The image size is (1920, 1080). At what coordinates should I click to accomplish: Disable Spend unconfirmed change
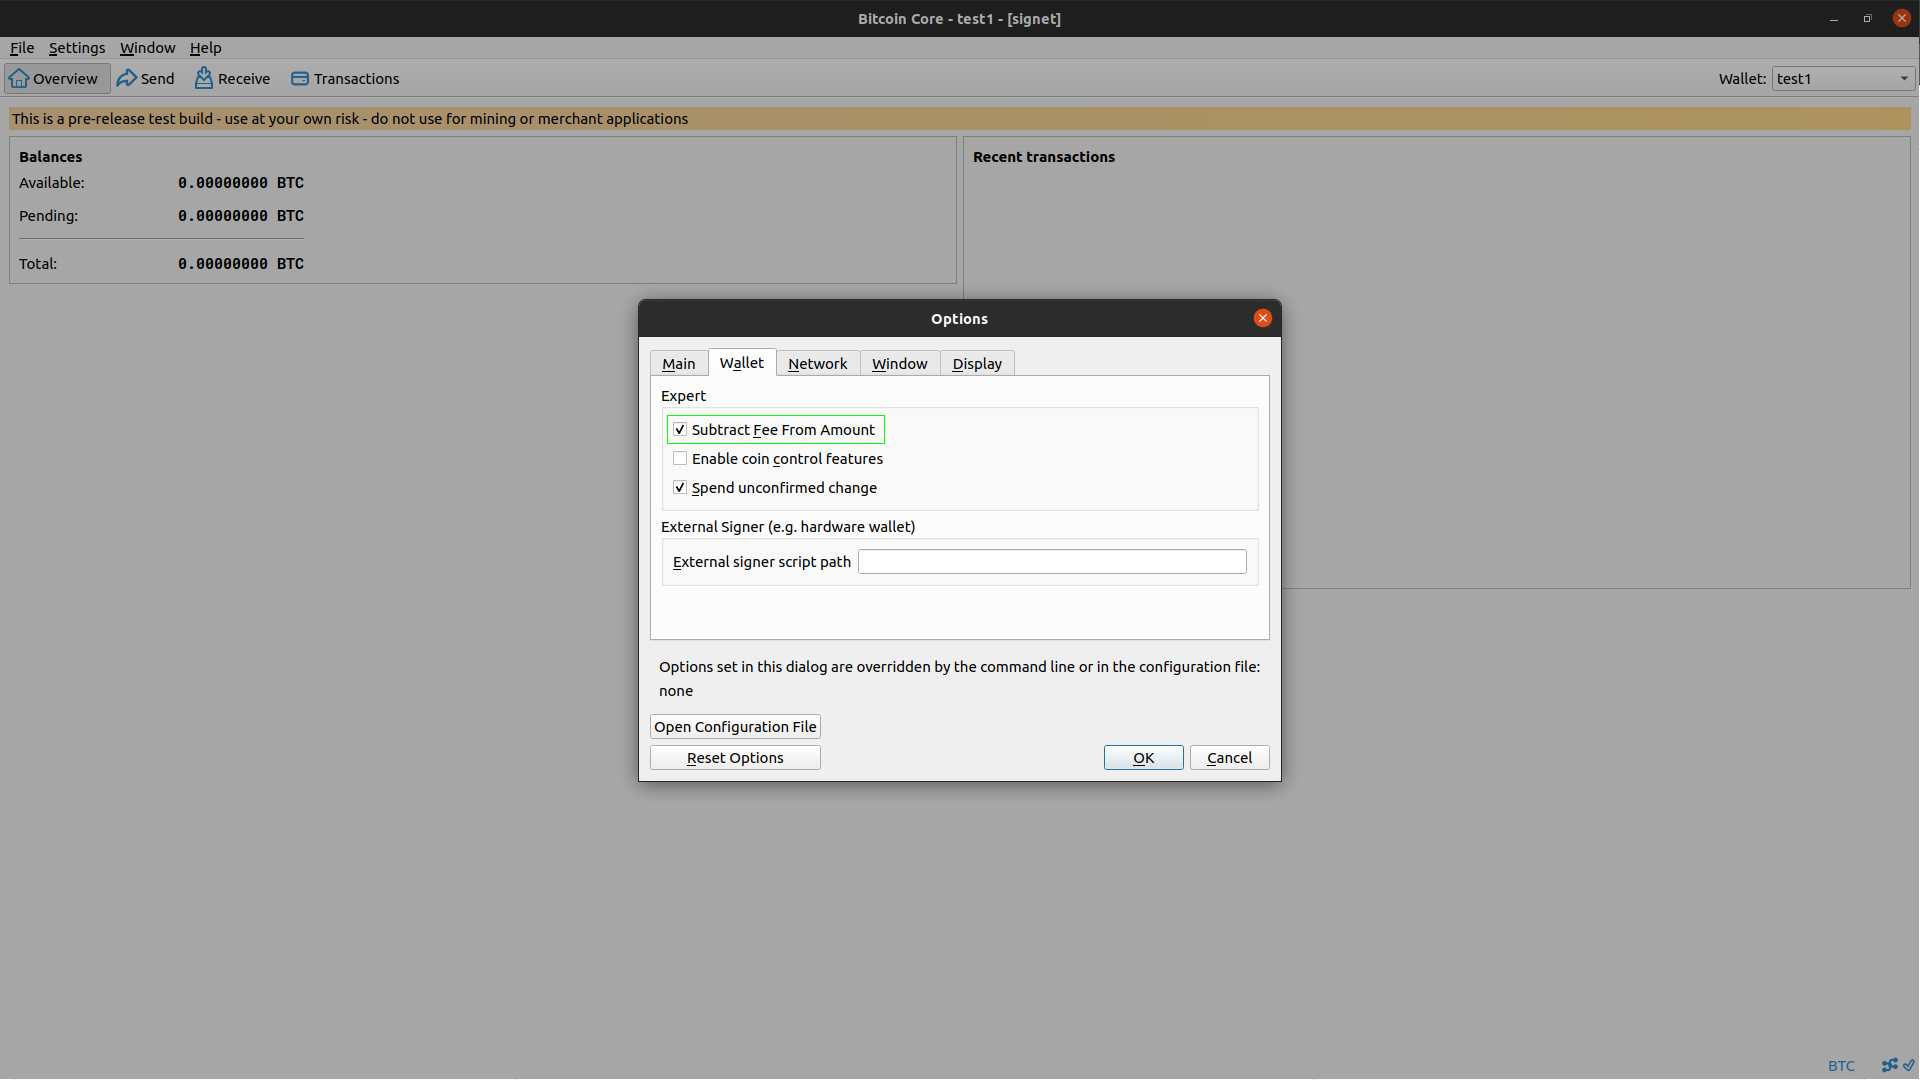tap(681, 487)
